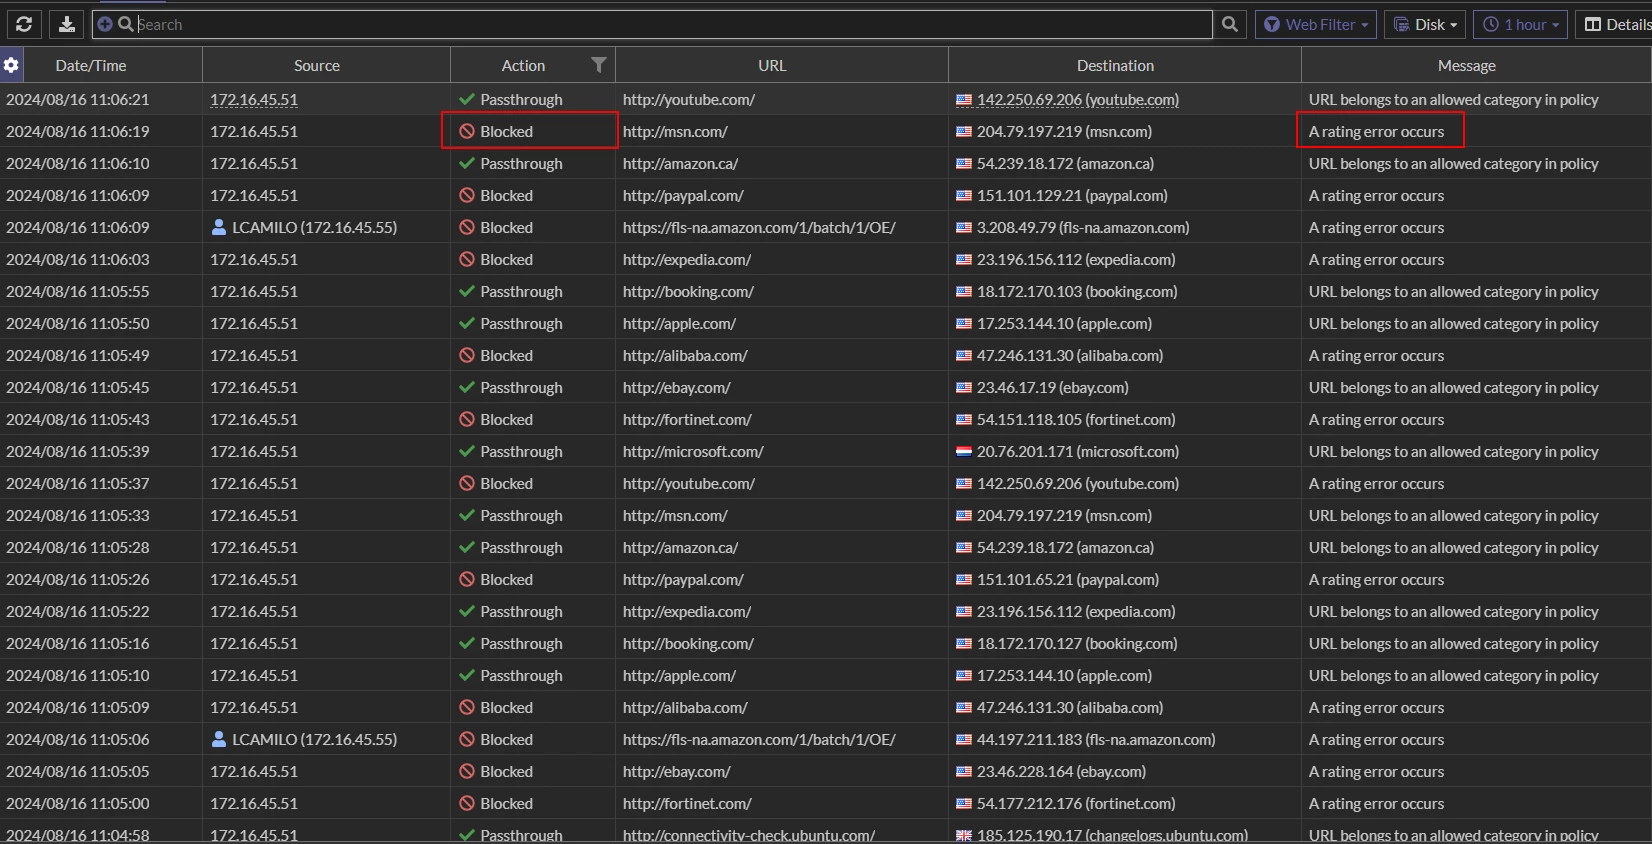
Task: Click the green check in the 11:06:21 youtube.com row
Action: click(x=467, y=99)
